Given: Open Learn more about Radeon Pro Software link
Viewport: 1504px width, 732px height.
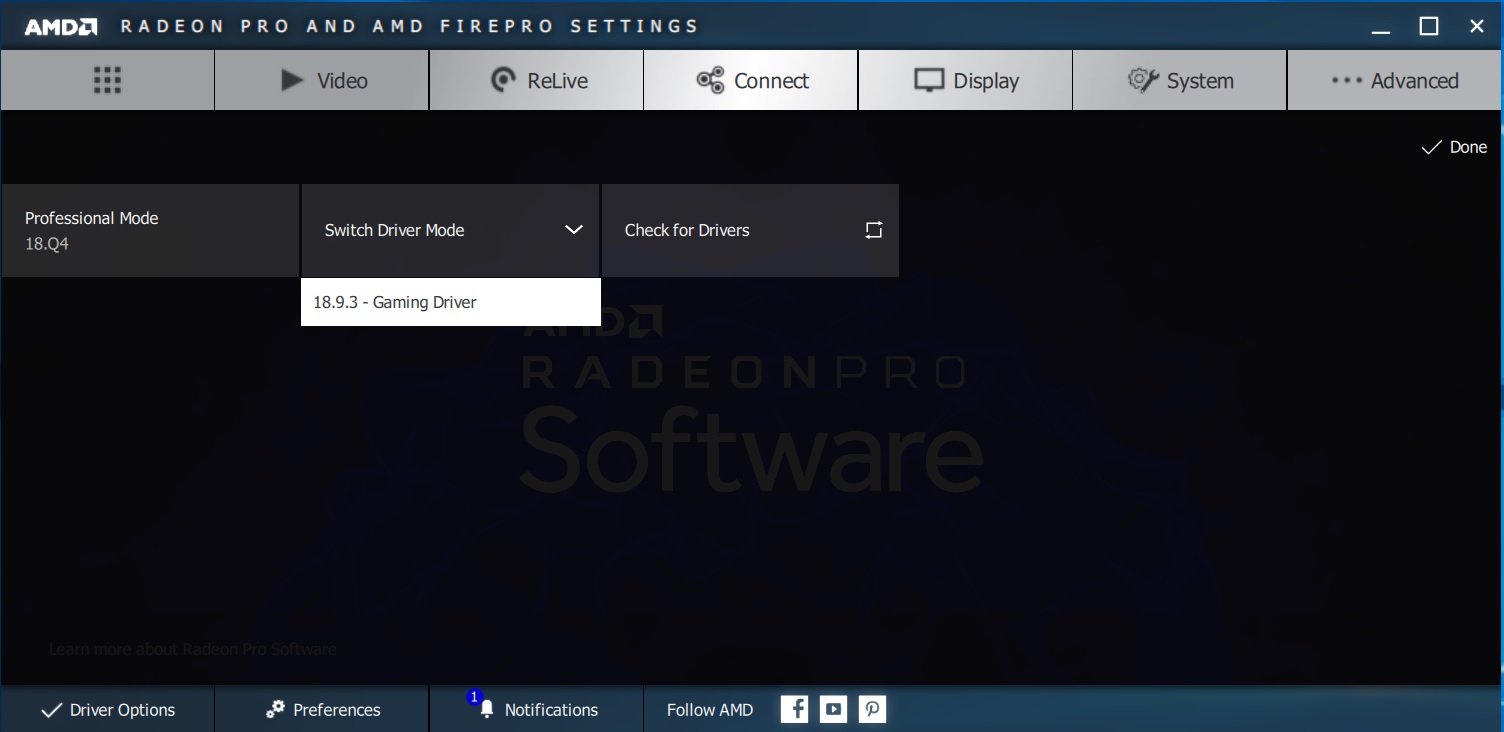Looking at the screenshot, I should [x=193, y=649].
